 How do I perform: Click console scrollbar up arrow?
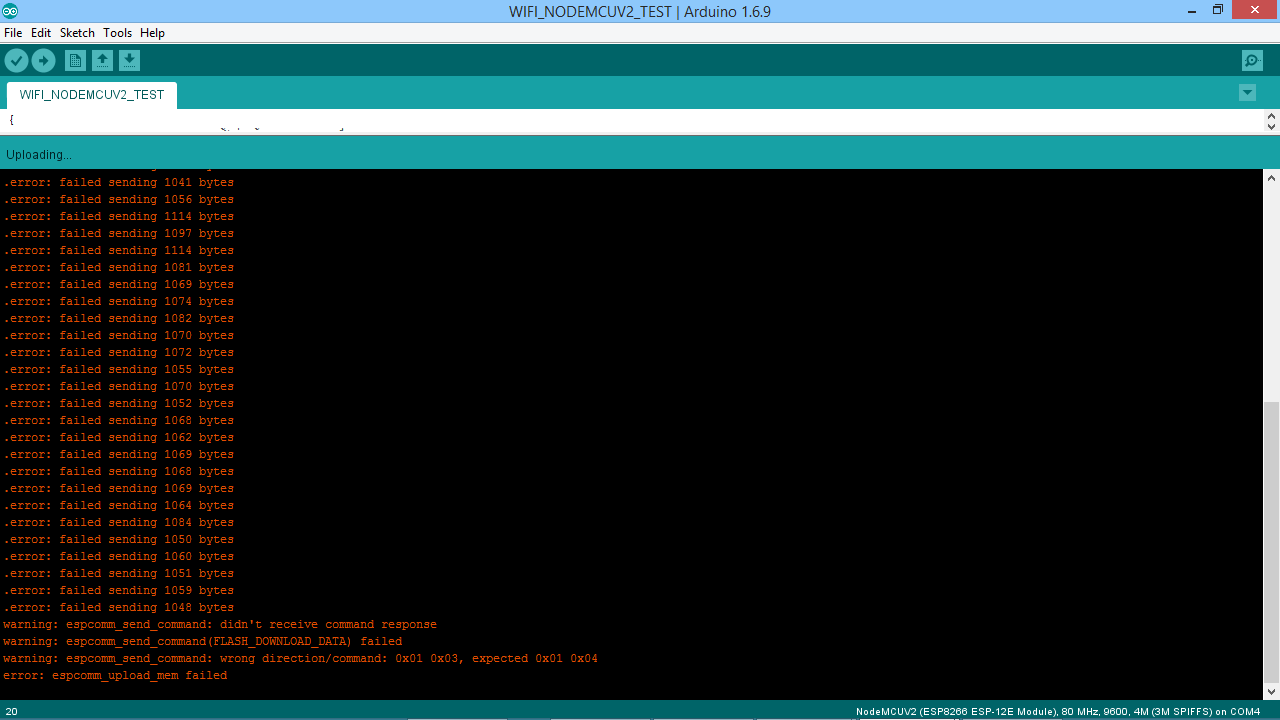pyautogui.click(x=1271, y=178)
